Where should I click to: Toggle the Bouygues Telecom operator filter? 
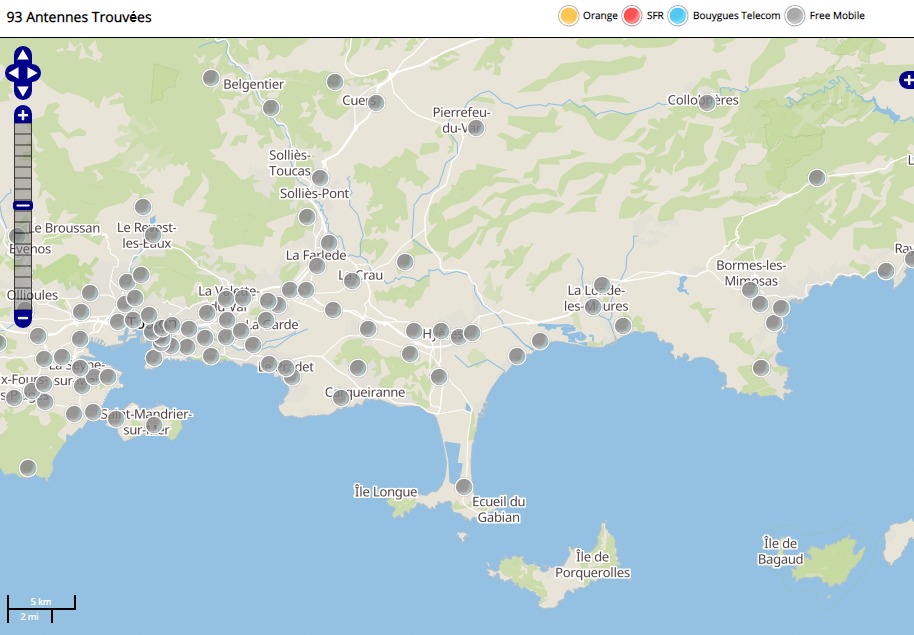[679, 16]
